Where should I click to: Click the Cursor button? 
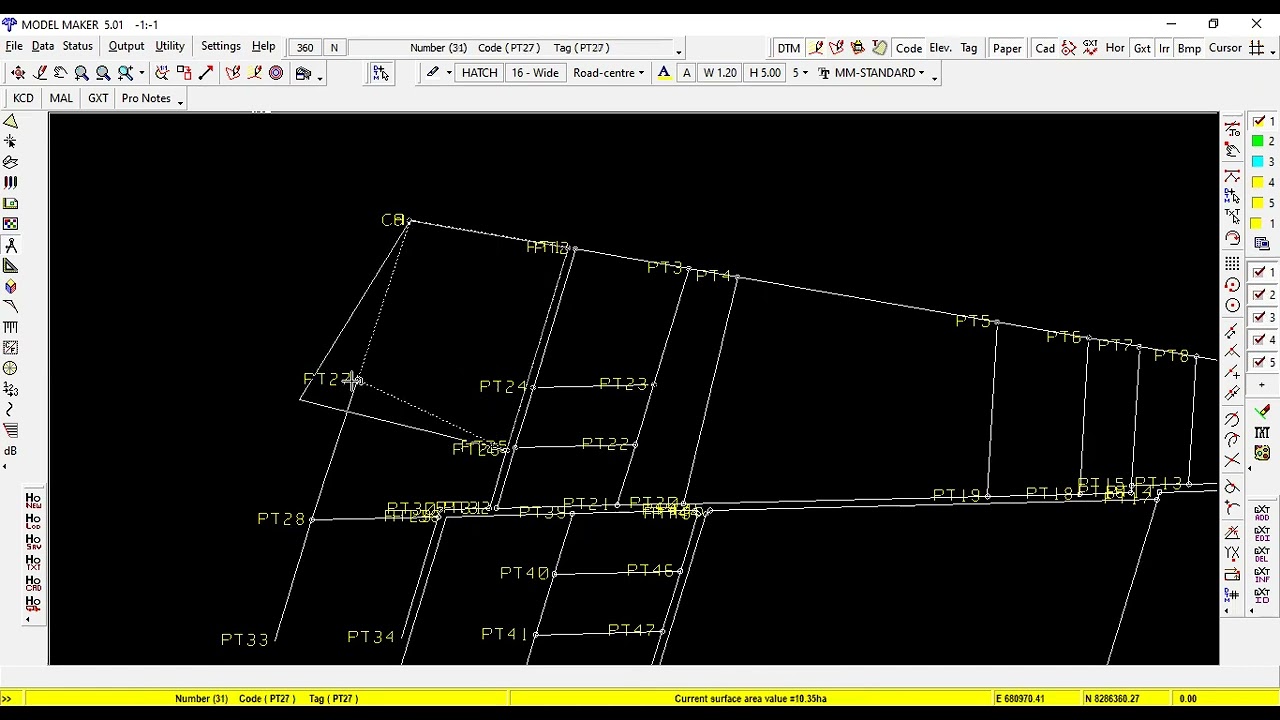pyautogui.click(x=1225, y=48)
